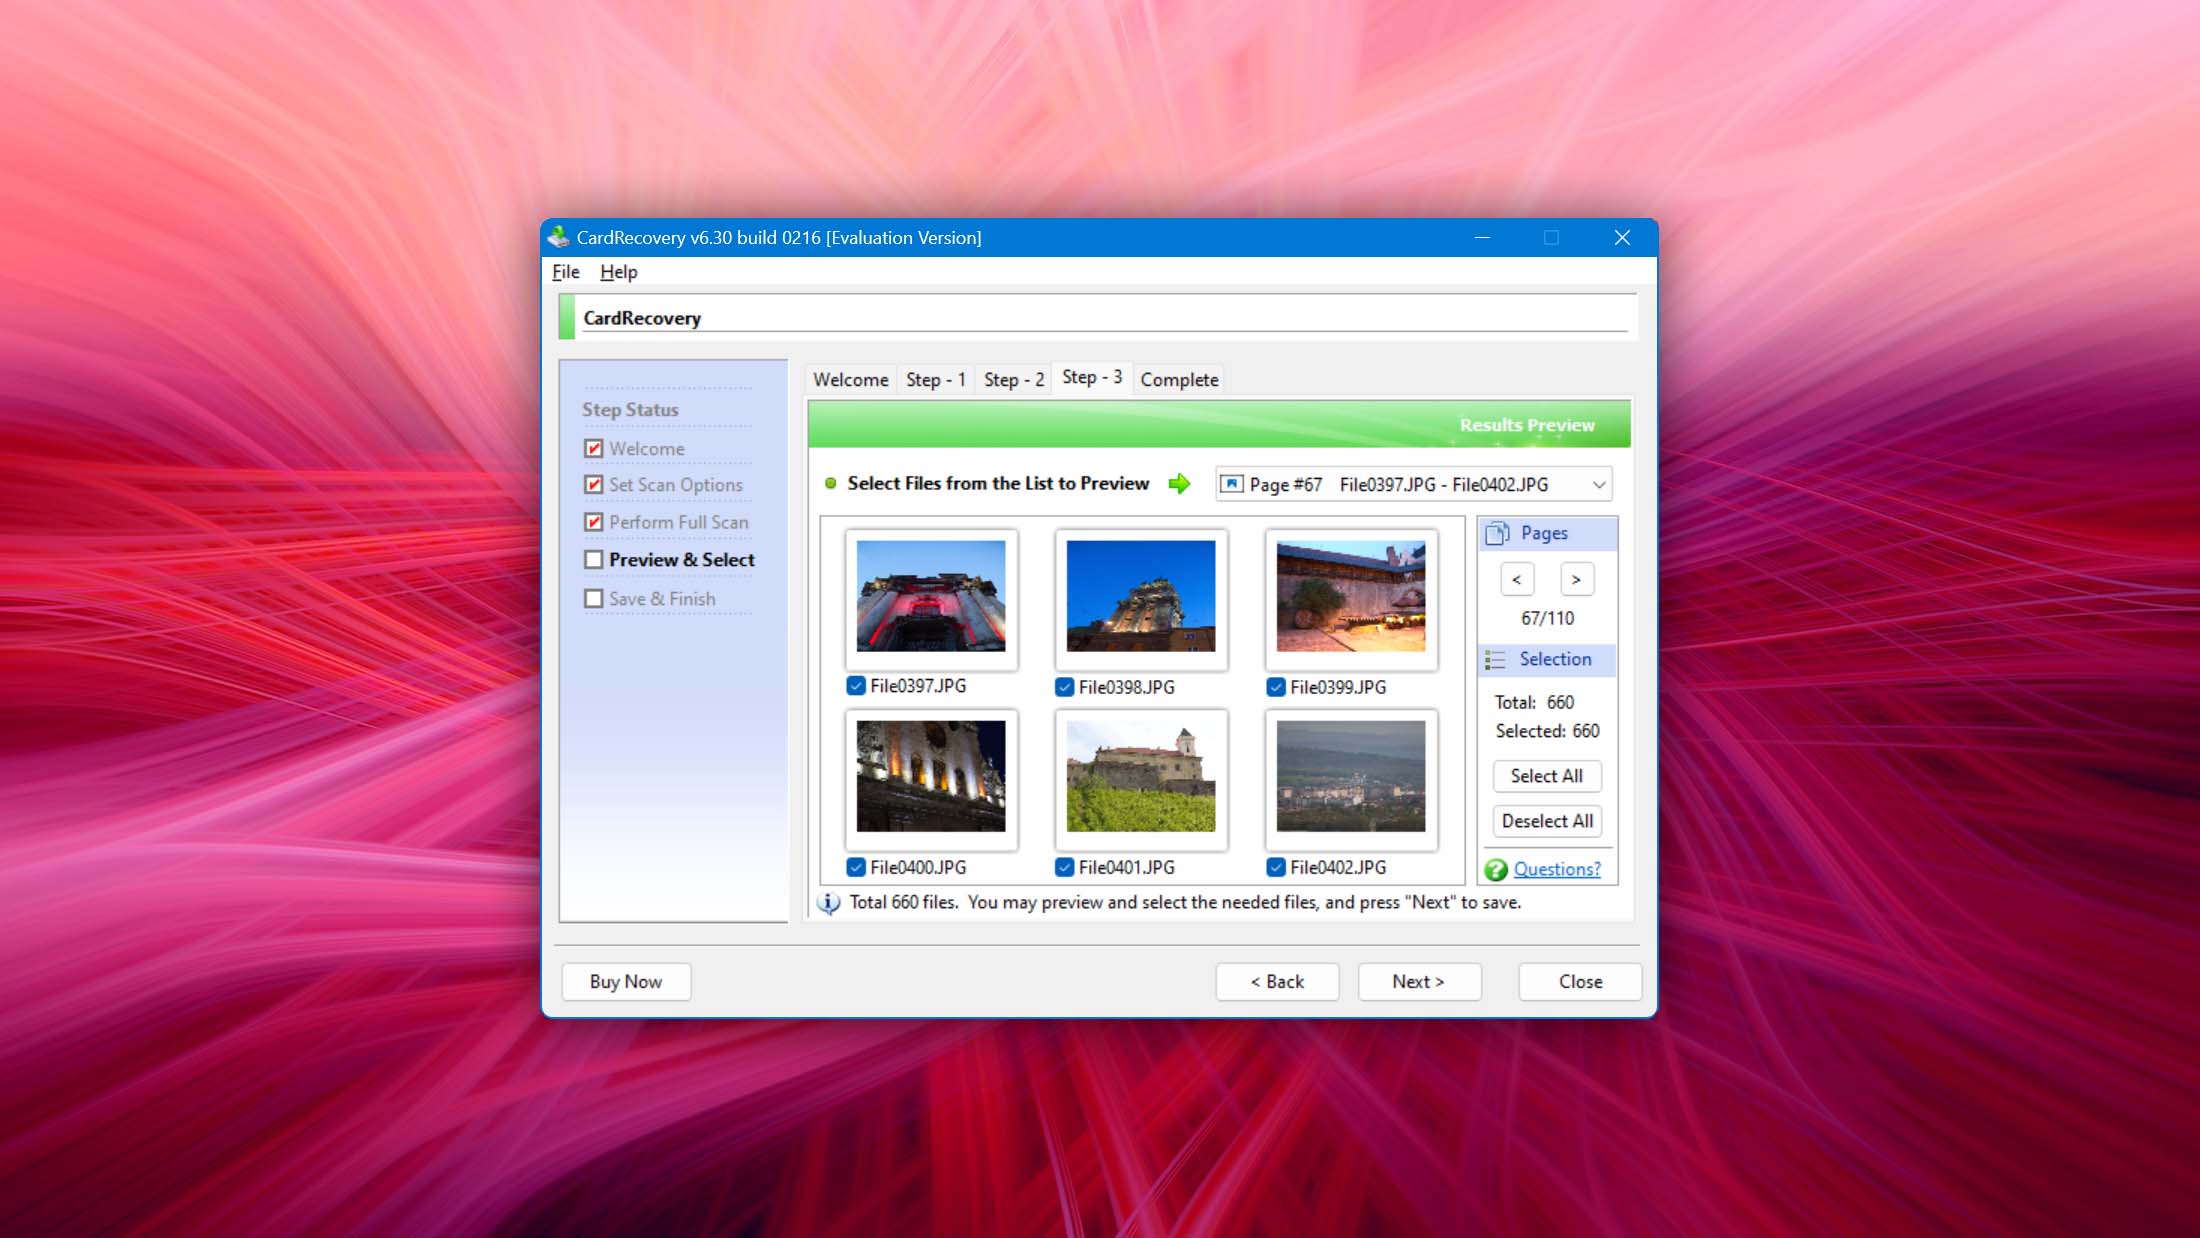
Task: Close the CardRecovery window with X
Action: point(1622,238)
